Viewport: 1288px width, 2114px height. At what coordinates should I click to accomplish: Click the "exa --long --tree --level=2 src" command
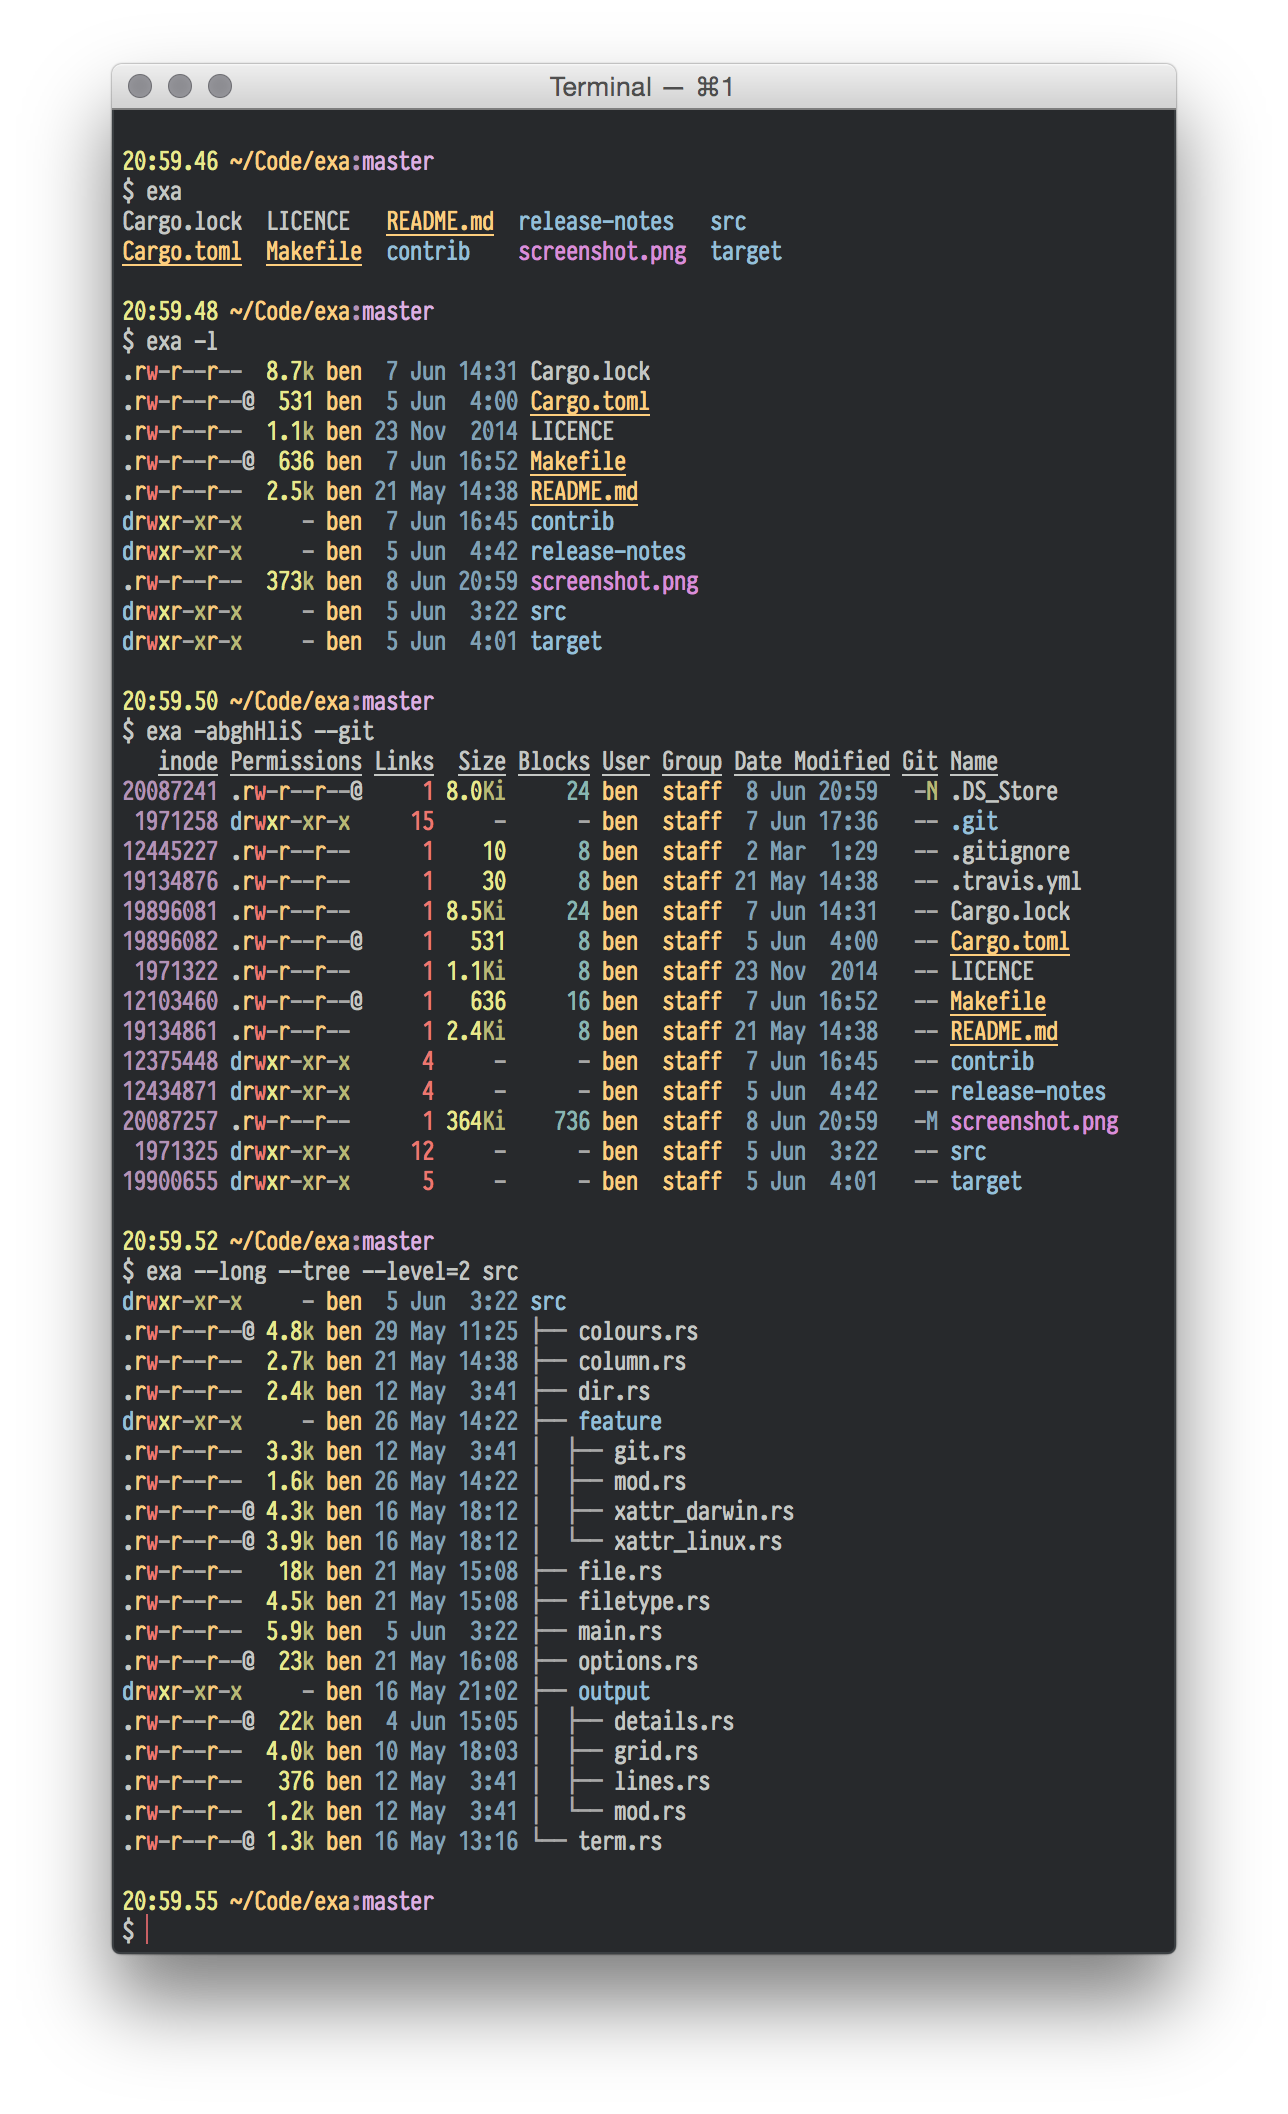click(332, 1271)
